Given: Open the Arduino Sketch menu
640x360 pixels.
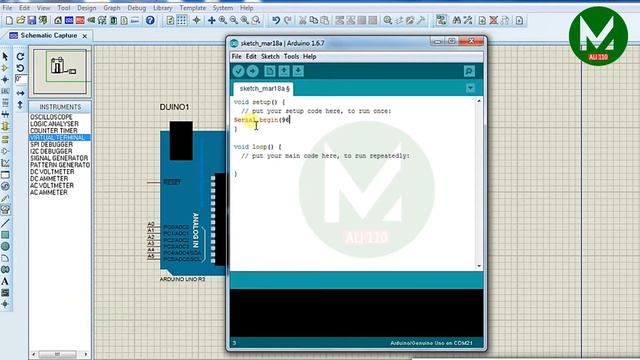Looking at the screenshot, I should click(270, 56).
